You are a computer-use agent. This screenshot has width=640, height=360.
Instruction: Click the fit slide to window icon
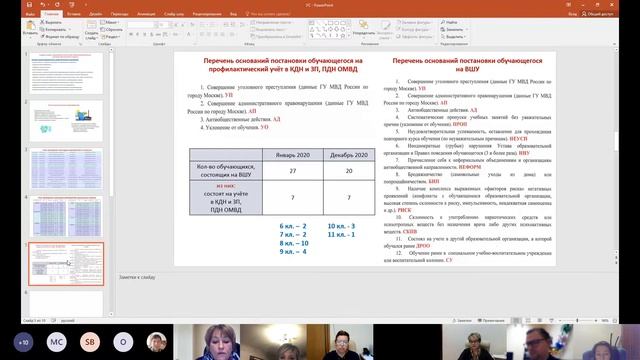[x=615, y=320]
